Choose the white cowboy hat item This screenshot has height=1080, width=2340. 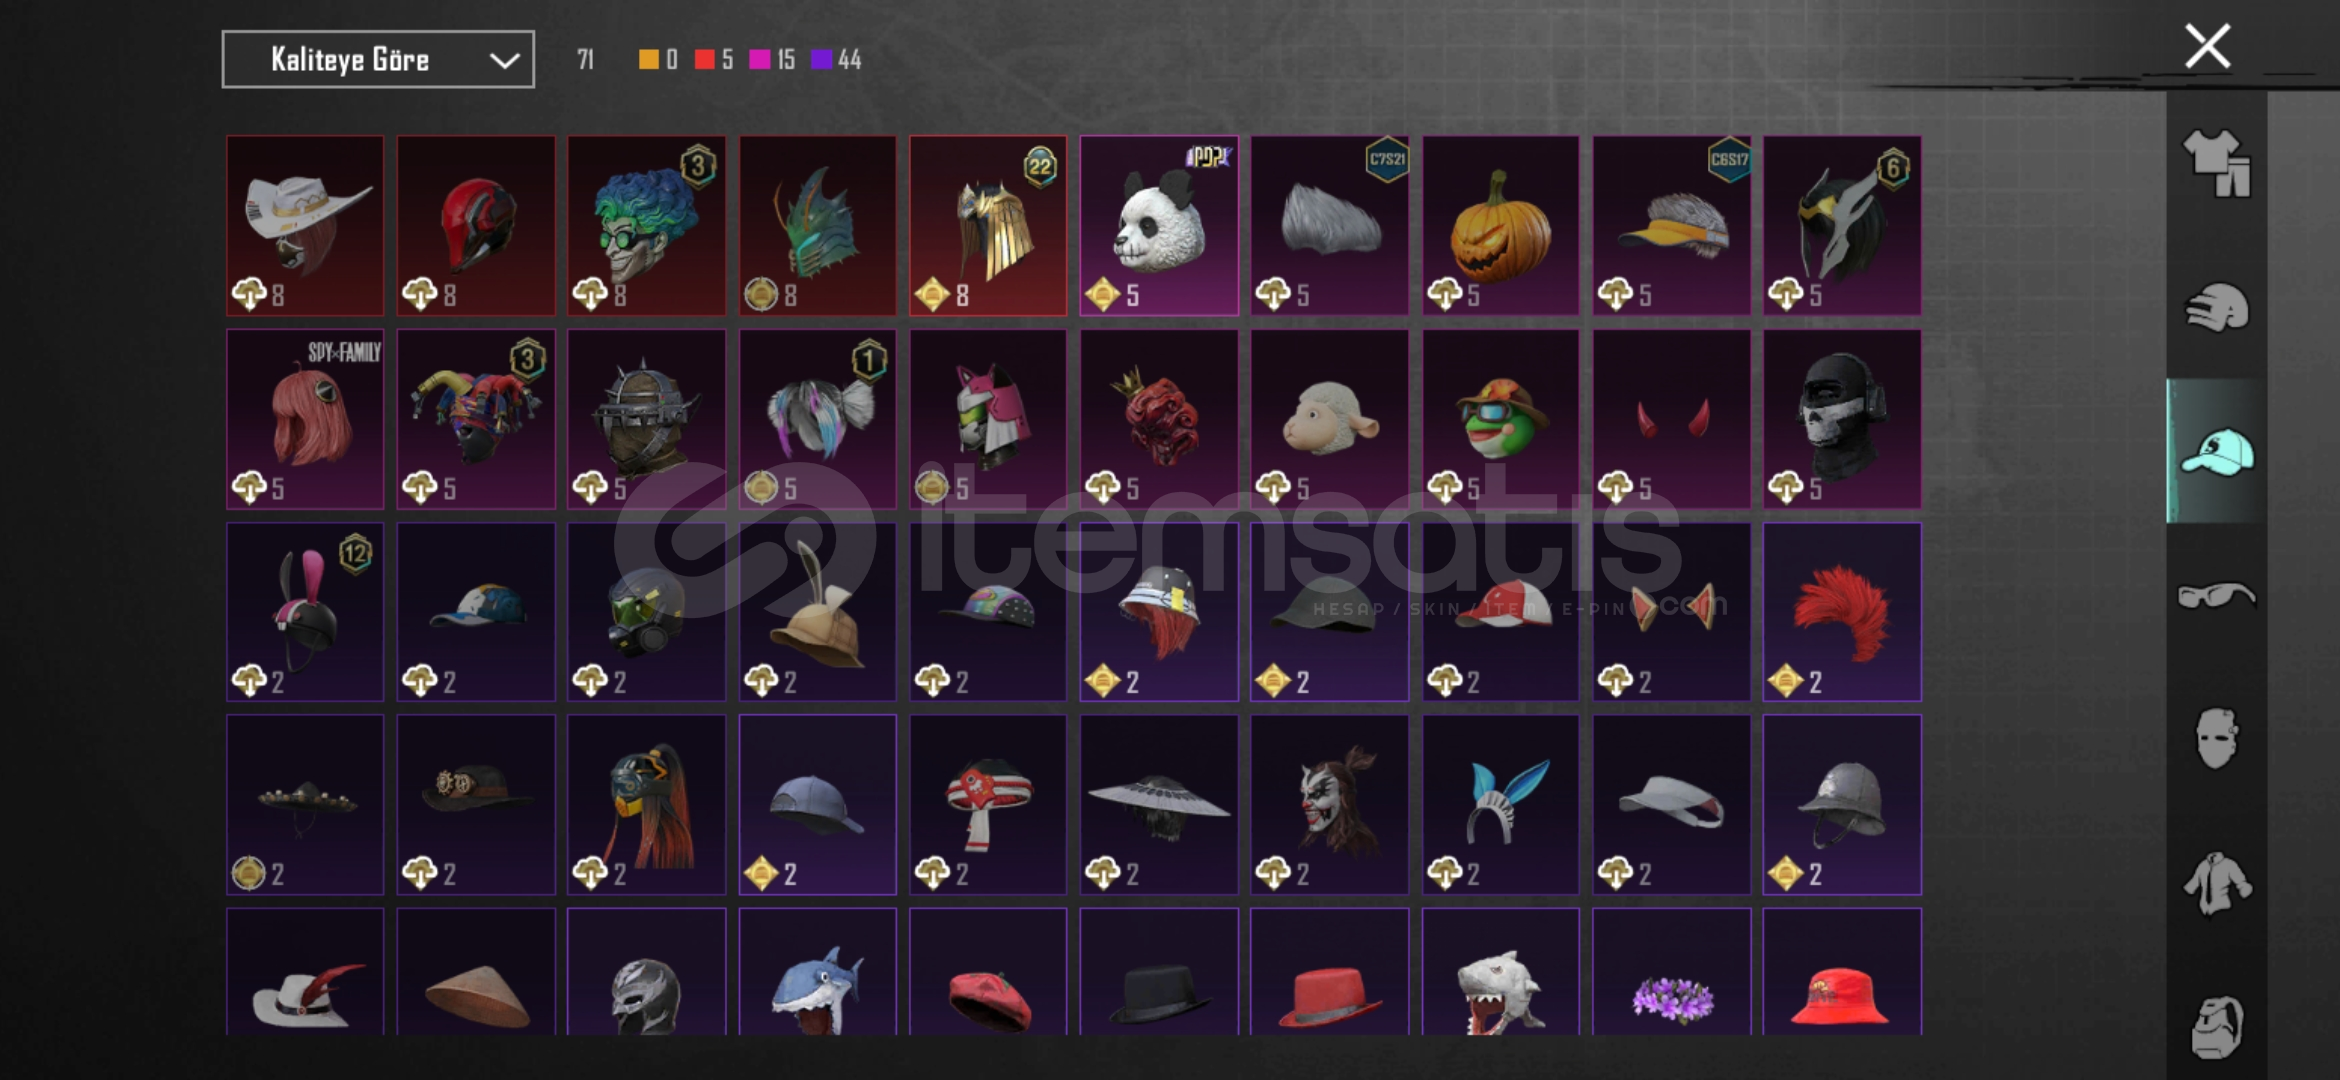pyautogui.click(x=305, y=226)
